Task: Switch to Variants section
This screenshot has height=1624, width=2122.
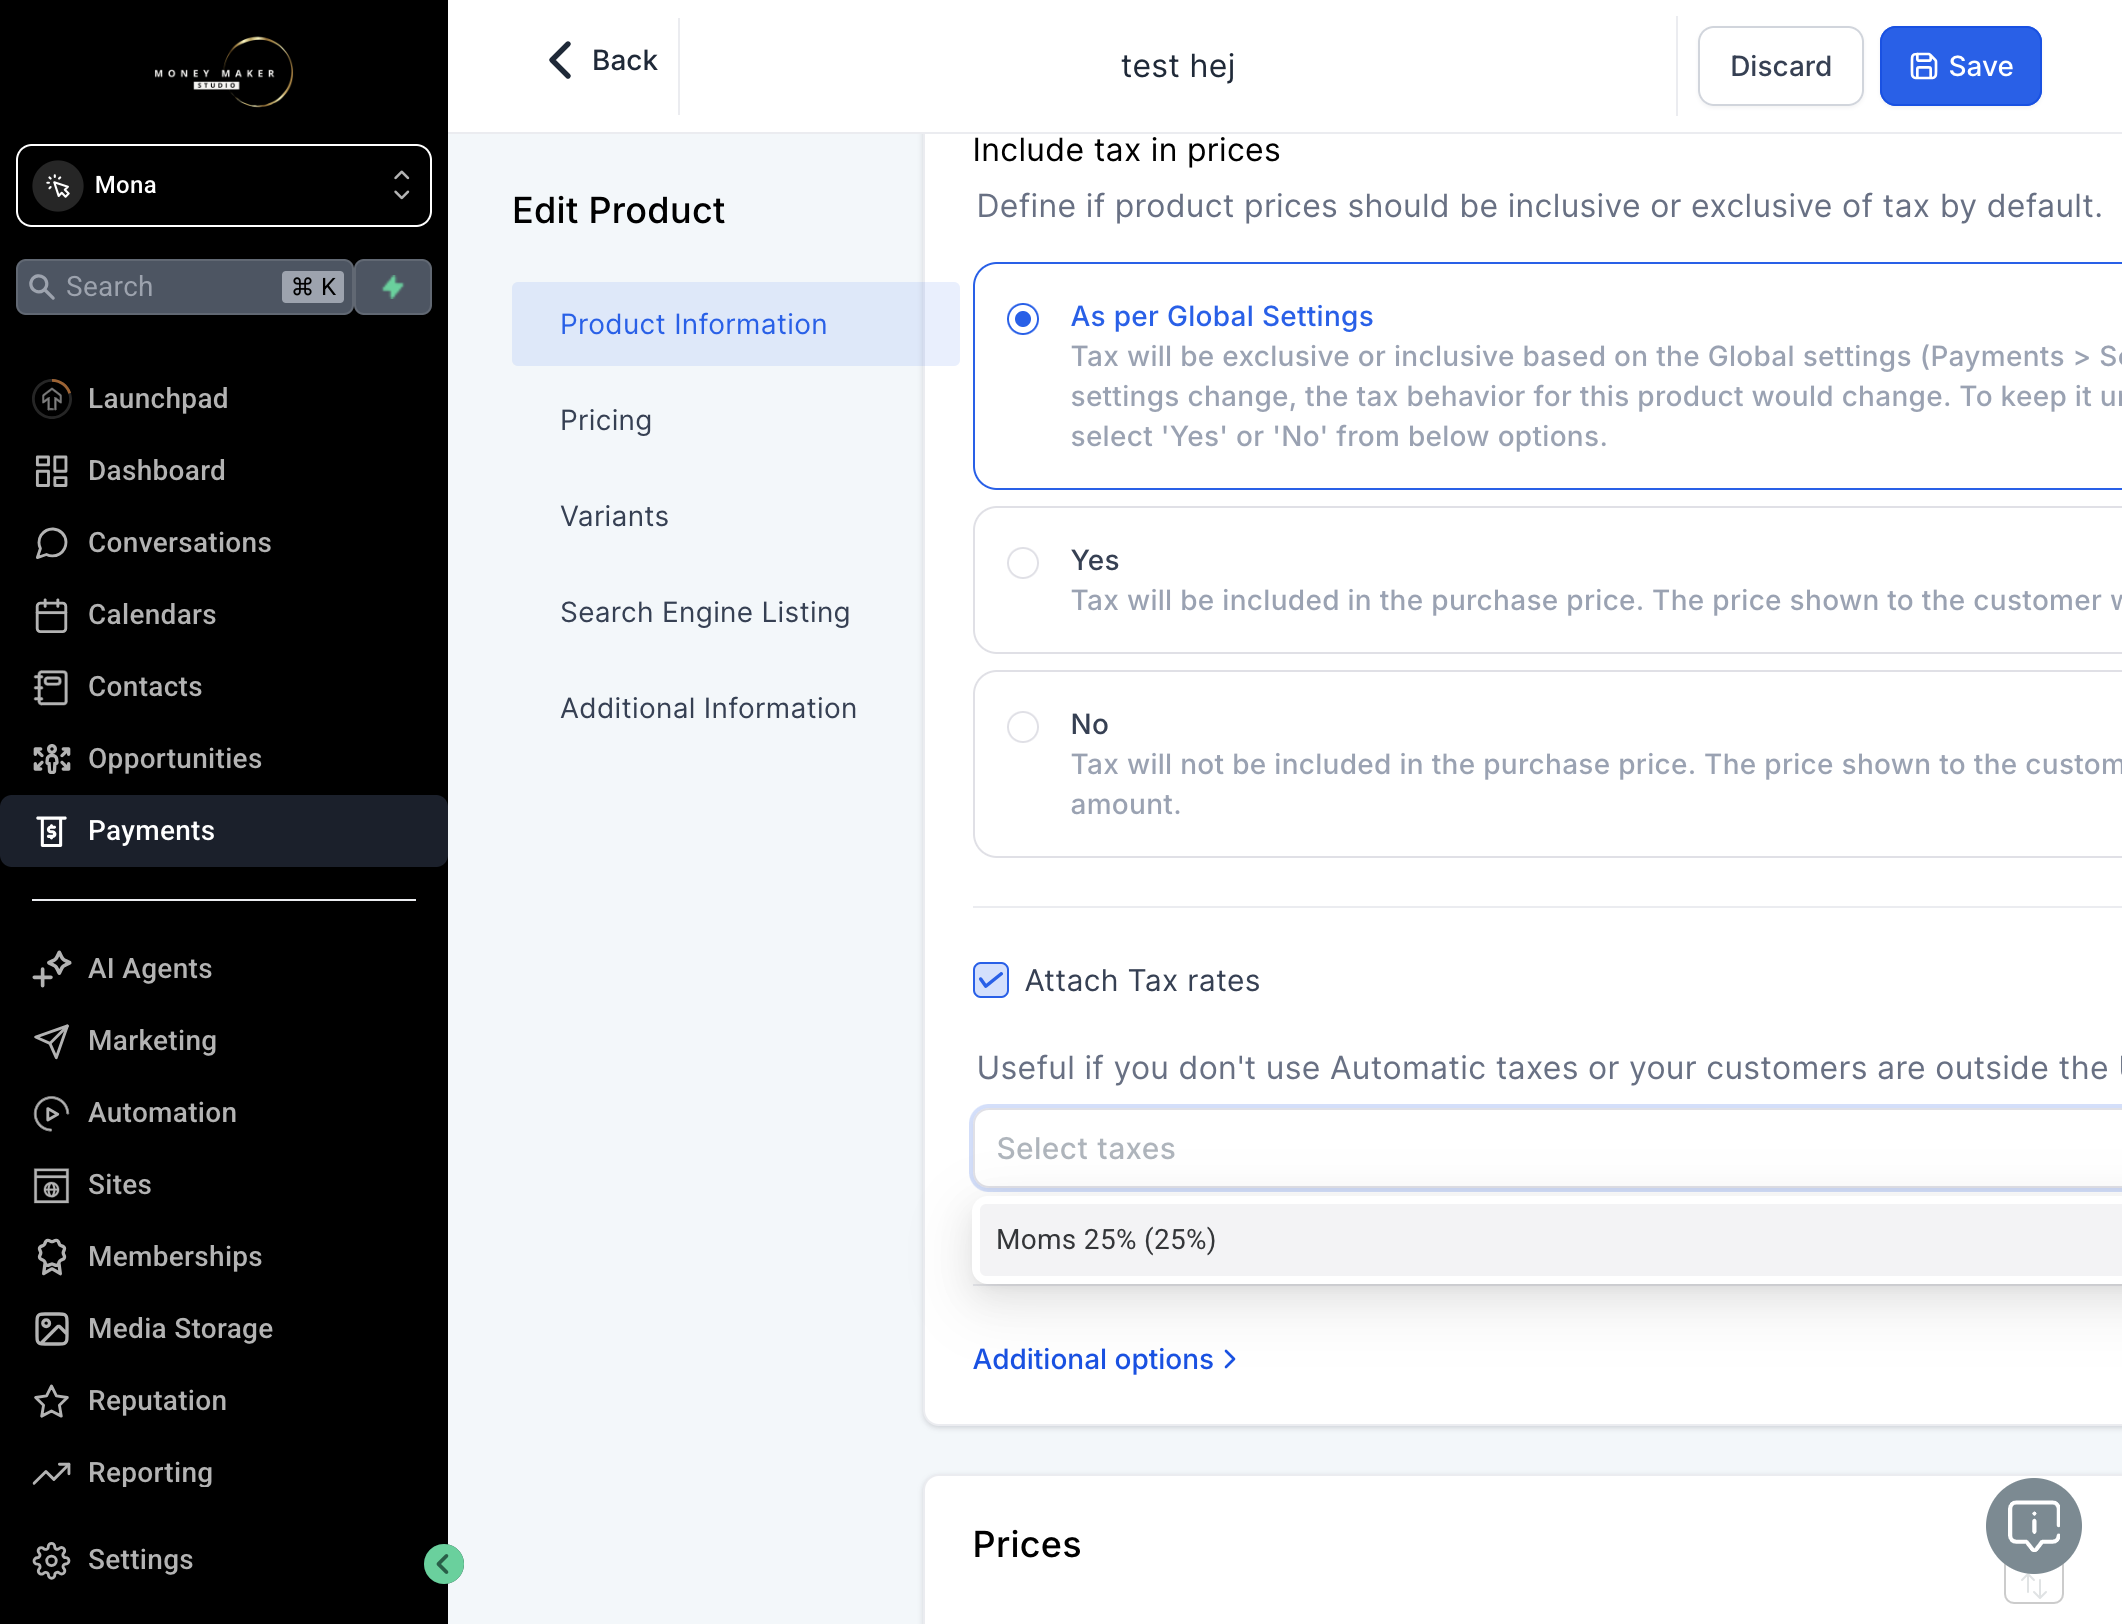Action: [614, 516]
